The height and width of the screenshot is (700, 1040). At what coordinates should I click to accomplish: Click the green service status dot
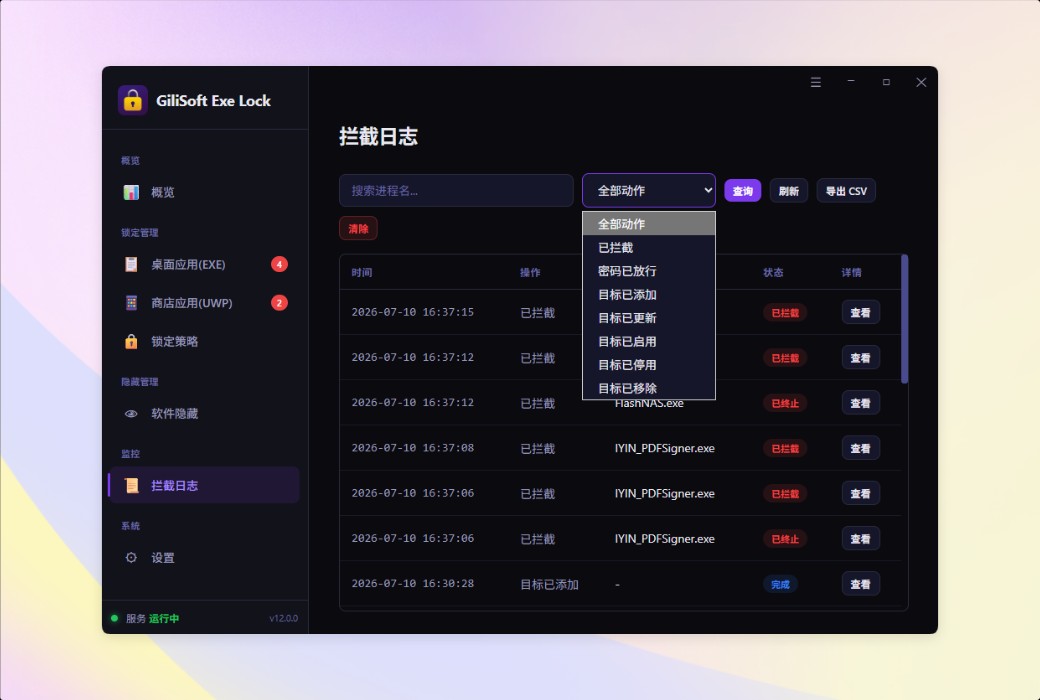point(114,618)
